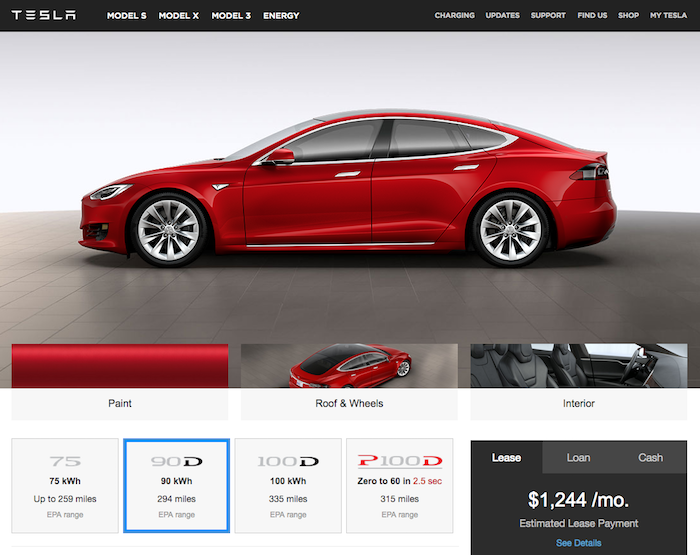Open the Model X menu
This screenshot has width=700, height=555.
pos(179,16)
